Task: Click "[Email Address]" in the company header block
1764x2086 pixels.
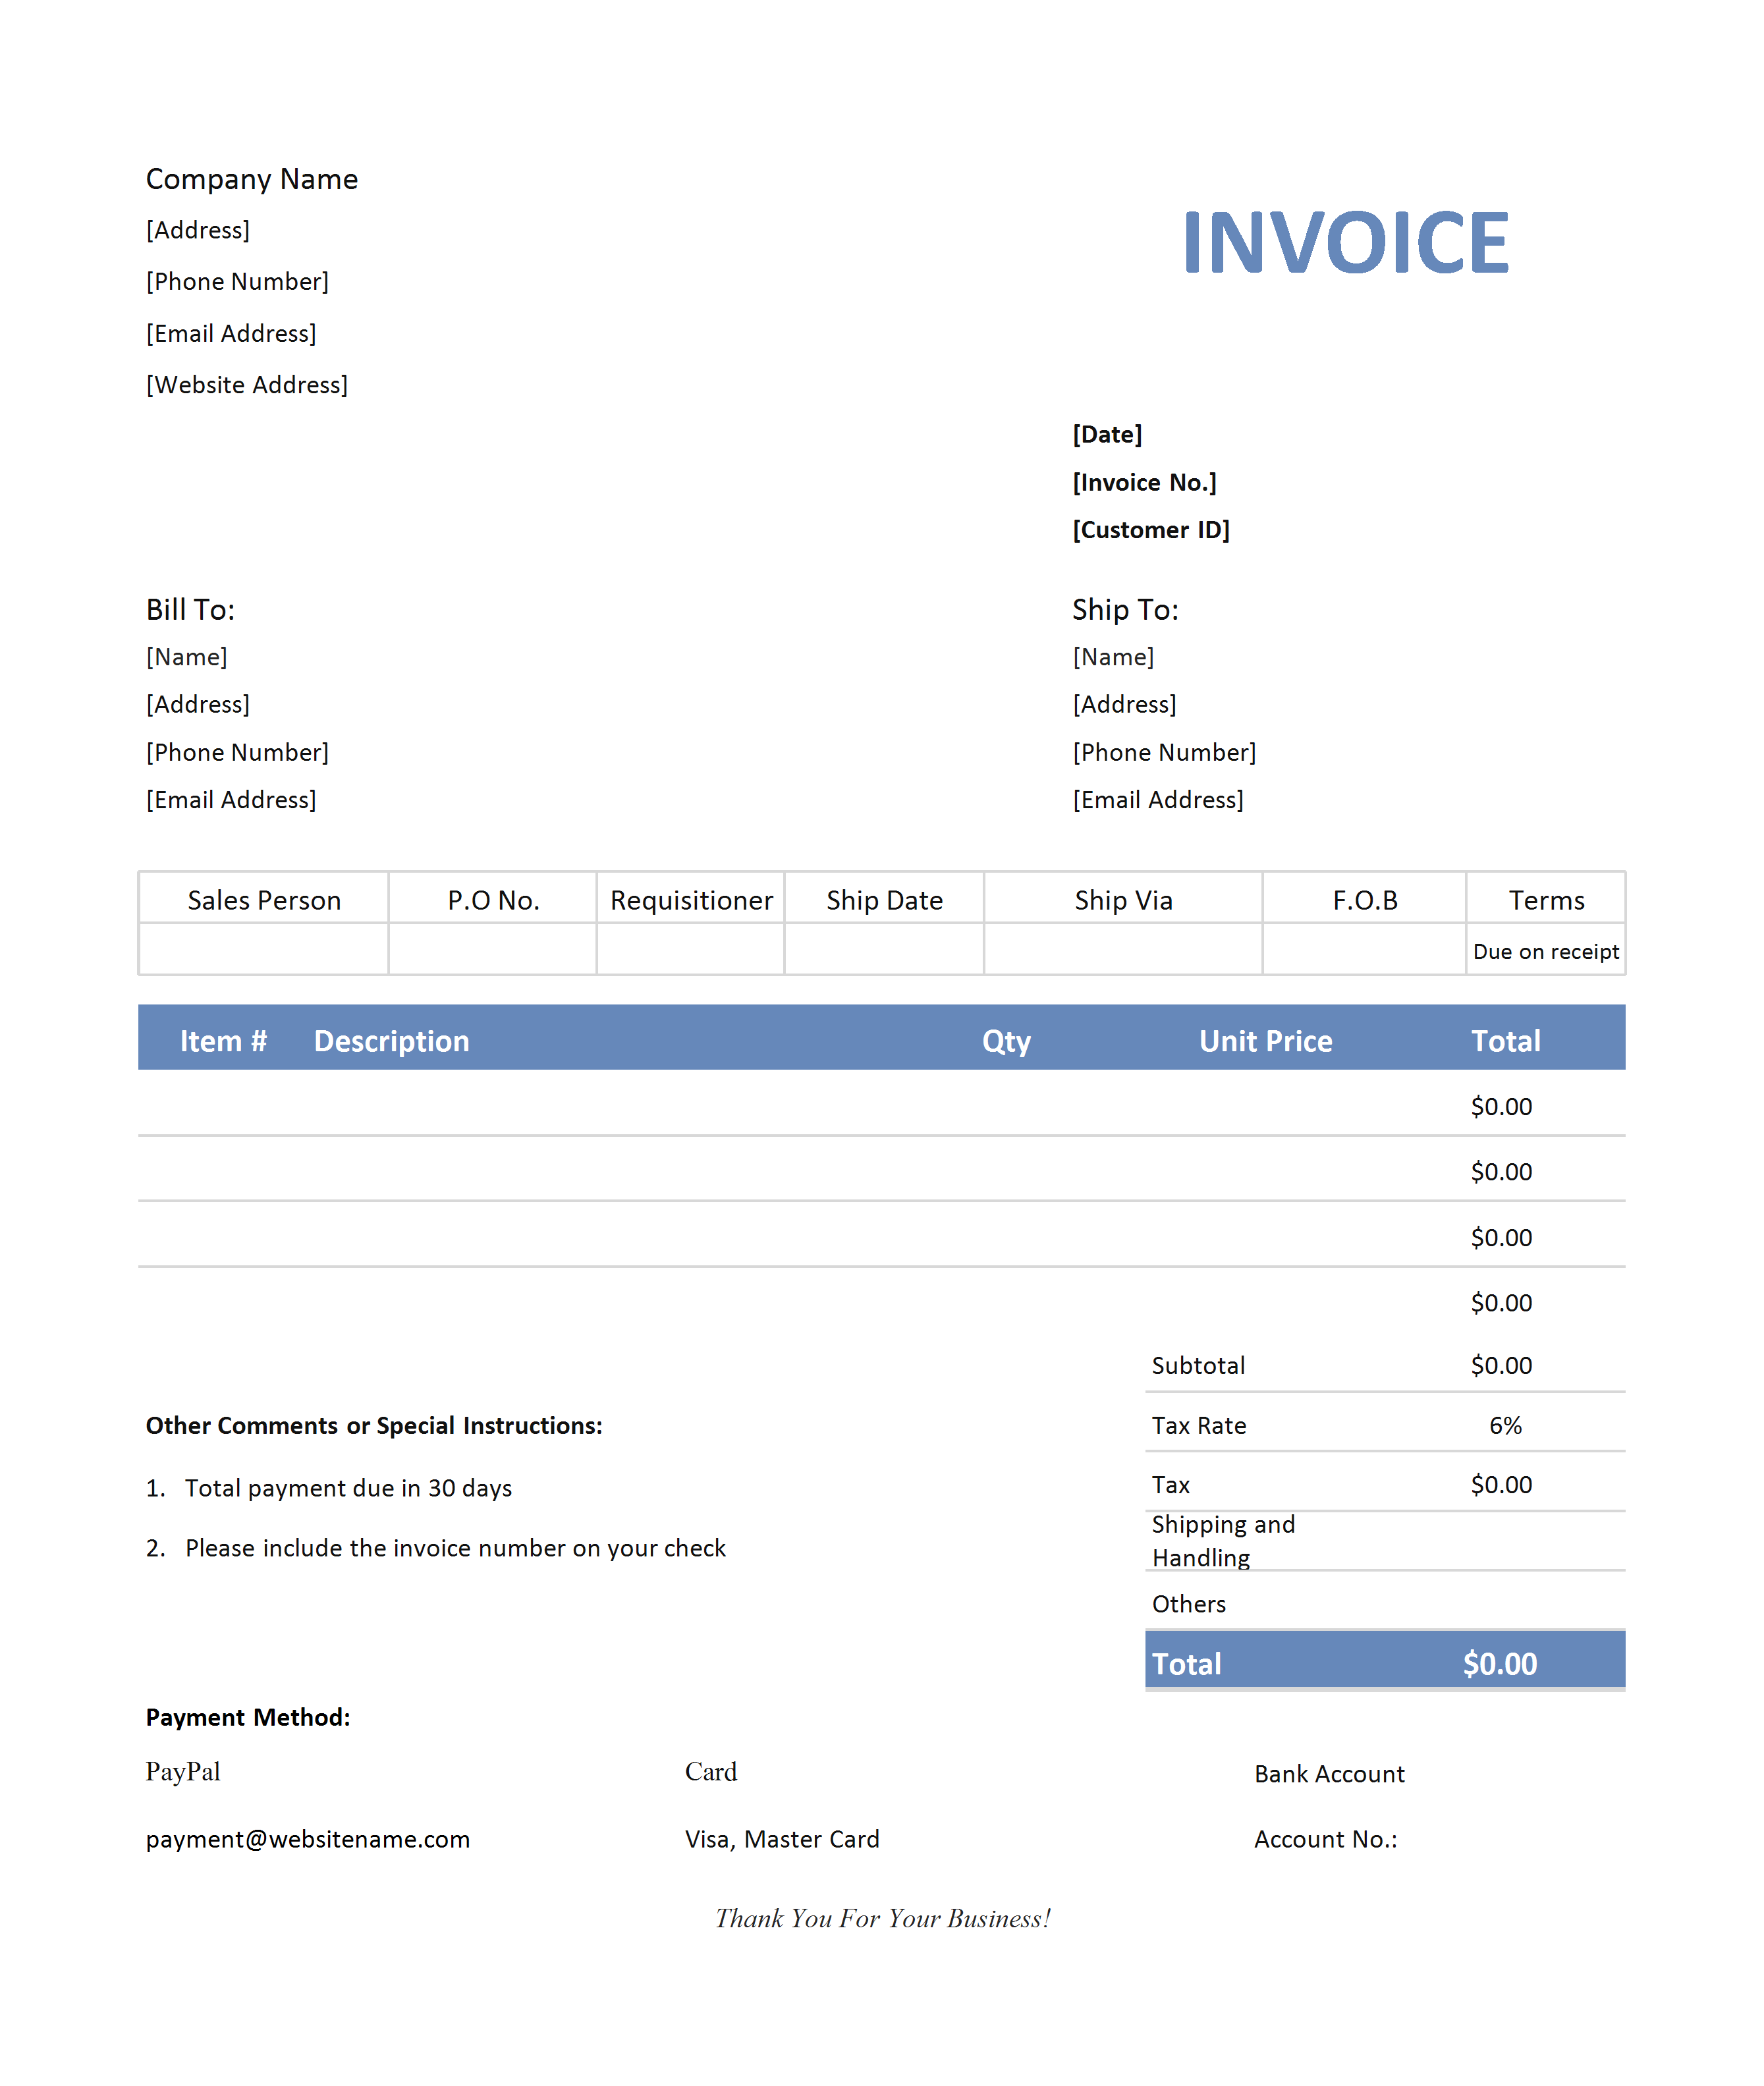Action: pyautogui.click(x=231, y=334)
